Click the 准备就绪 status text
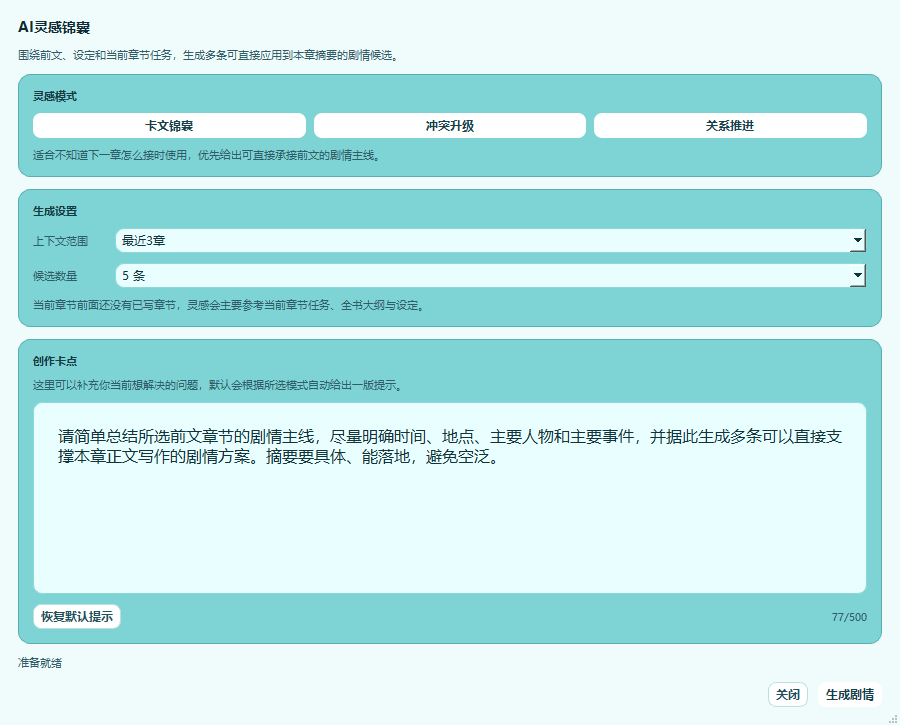Viewport: 900px width, 725px height. coord(40,663)
